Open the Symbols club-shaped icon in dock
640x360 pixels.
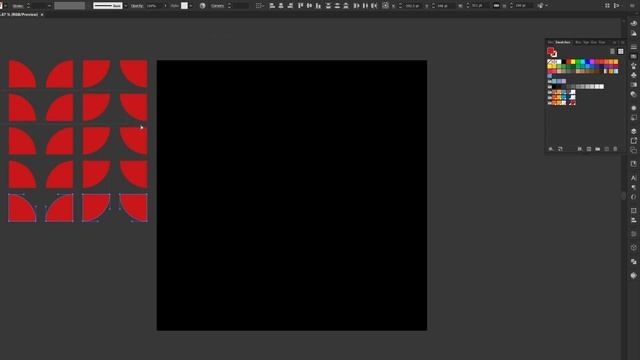tap(633, 76)
